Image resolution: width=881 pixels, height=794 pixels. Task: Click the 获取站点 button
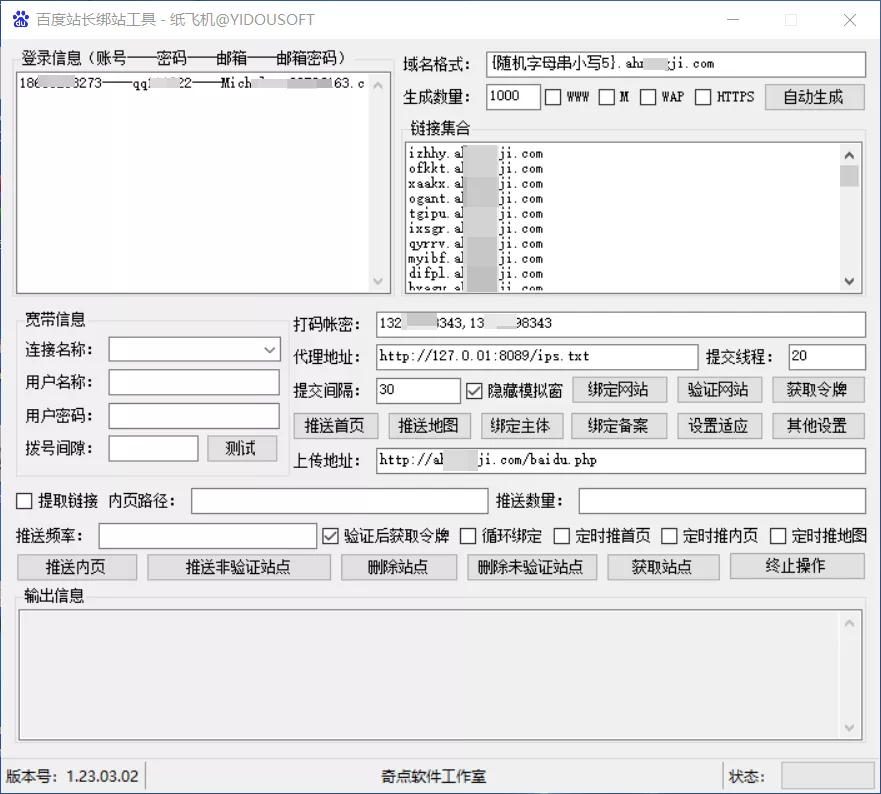coord(663,567)
